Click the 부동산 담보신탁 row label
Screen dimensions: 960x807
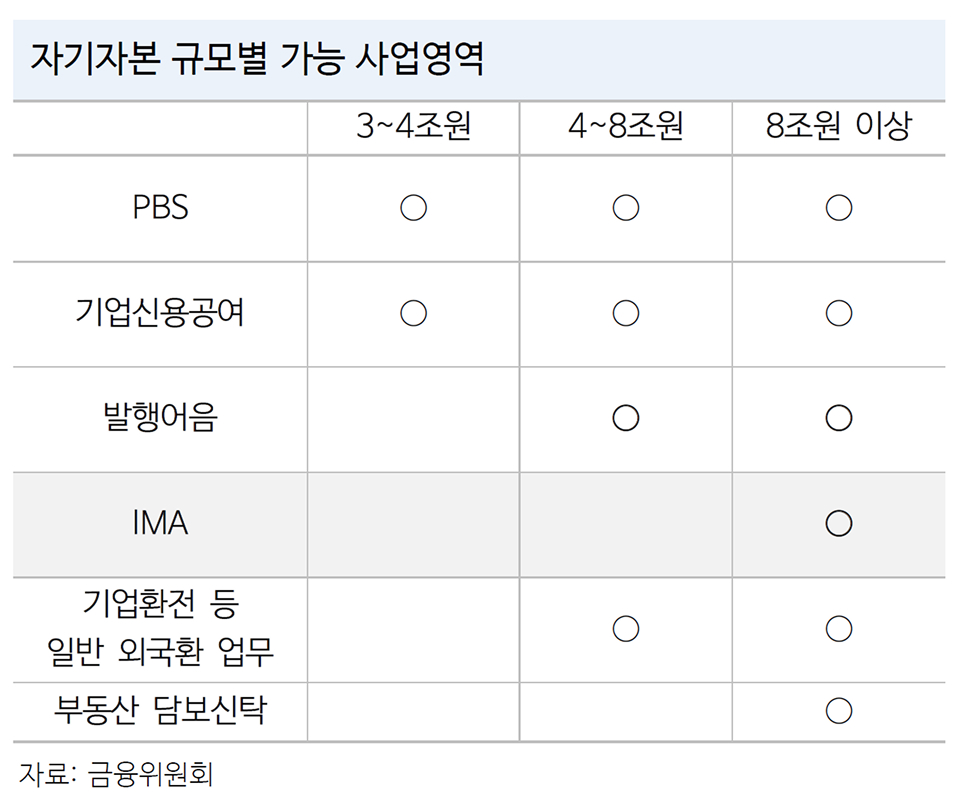tap(160, 711)
